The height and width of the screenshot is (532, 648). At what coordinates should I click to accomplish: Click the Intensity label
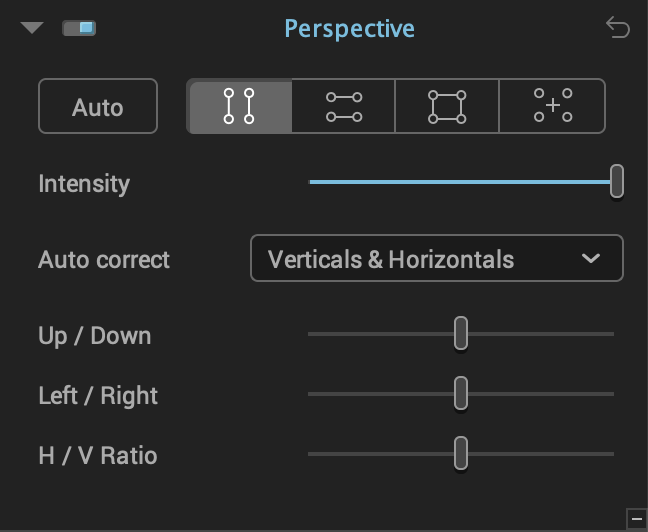click(x=84, y=184)
